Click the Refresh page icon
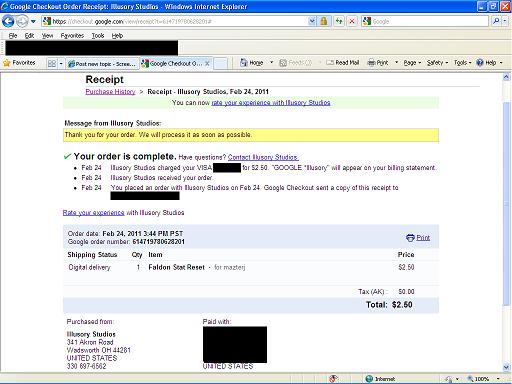 point(339,21)
